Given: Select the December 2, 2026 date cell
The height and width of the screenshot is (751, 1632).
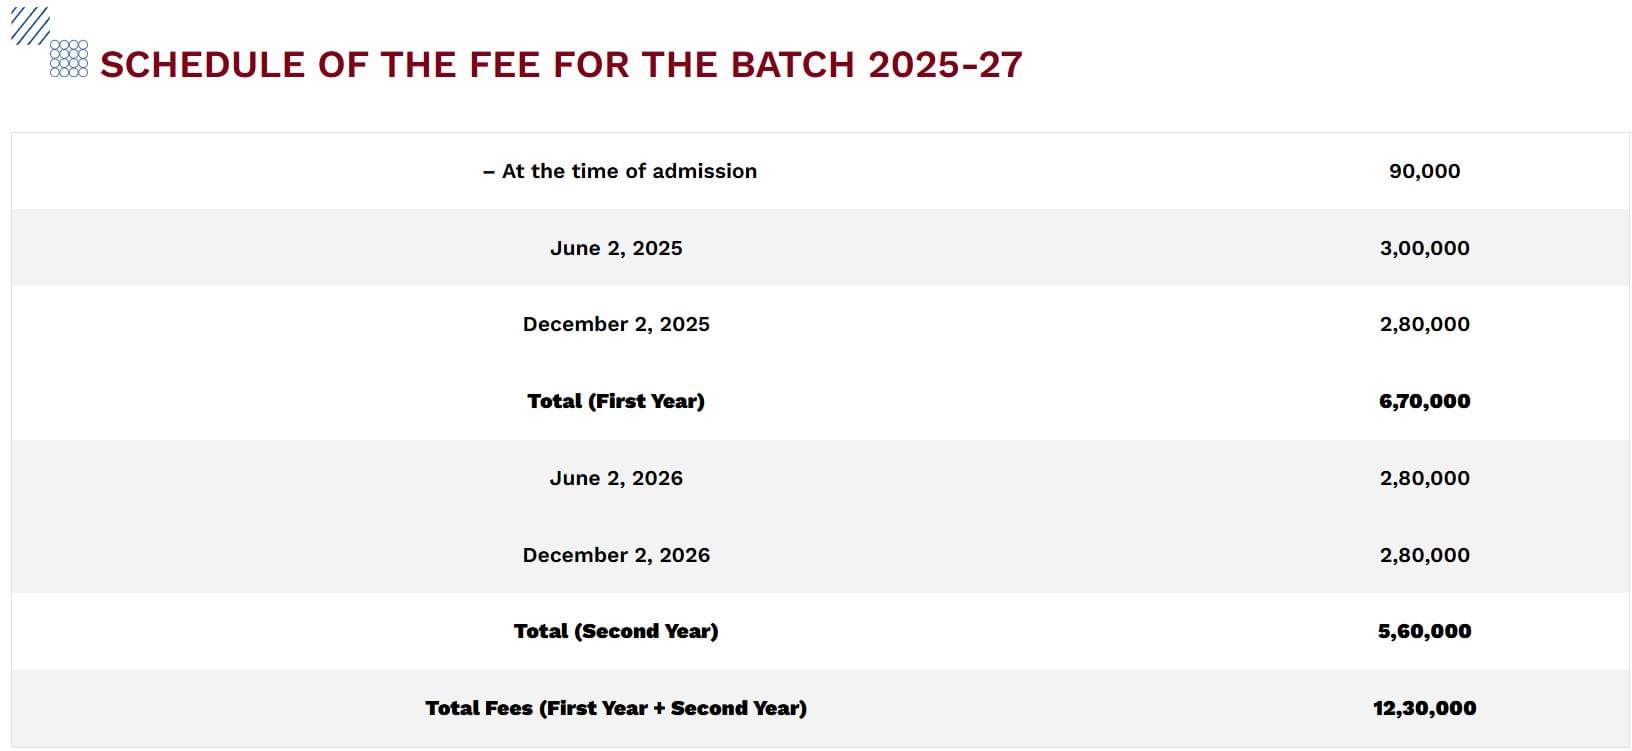Looking at the screenshot, I should [x=616, y=555].
